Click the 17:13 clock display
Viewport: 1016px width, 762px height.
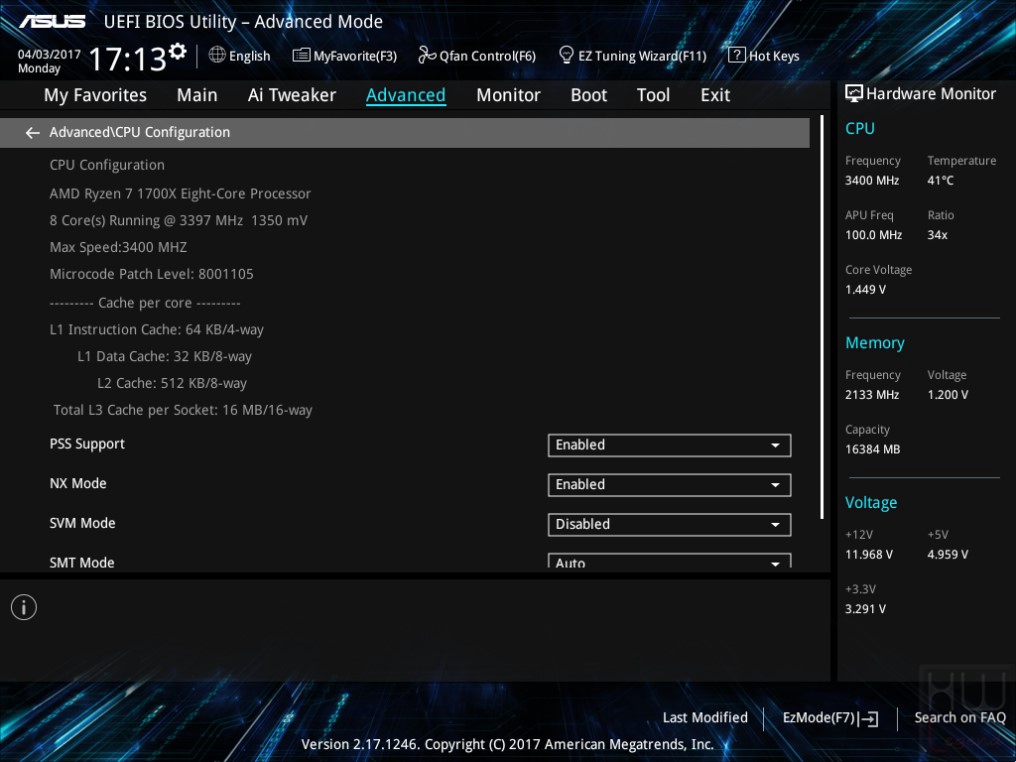click(x=128, y=59)
